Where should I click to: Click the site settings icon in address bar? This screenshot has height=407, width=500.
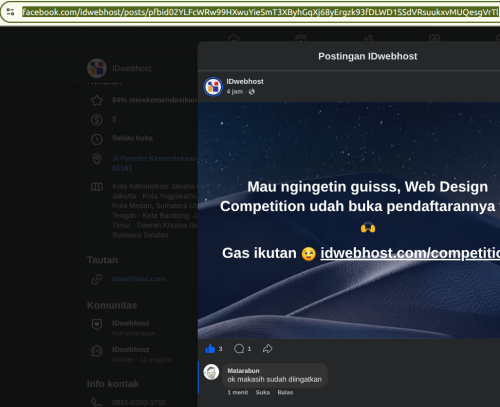click(10, 12)
